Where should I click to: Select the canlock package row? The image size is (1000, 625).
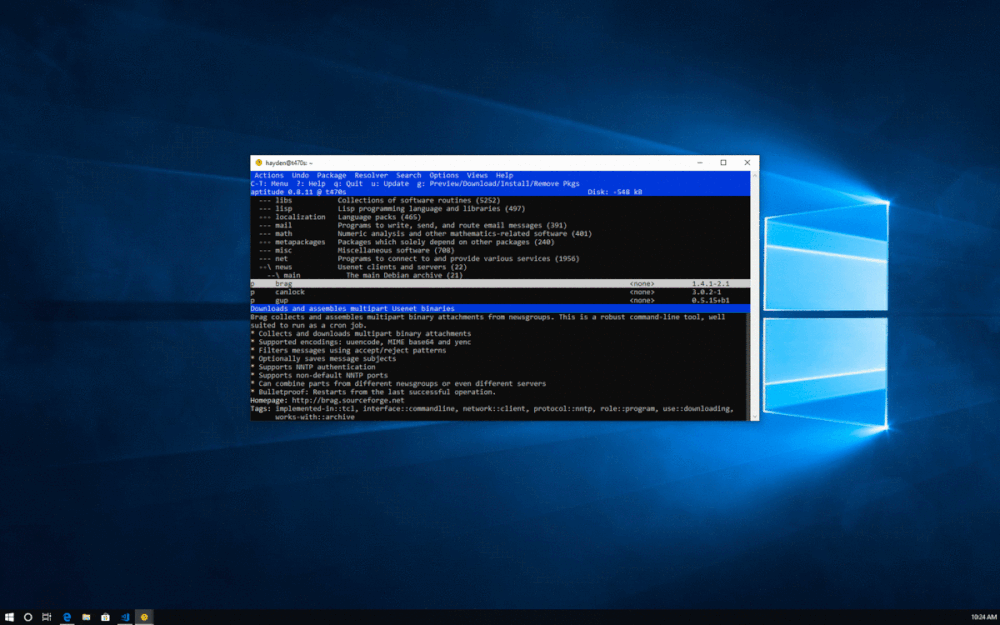click(500, 291)
